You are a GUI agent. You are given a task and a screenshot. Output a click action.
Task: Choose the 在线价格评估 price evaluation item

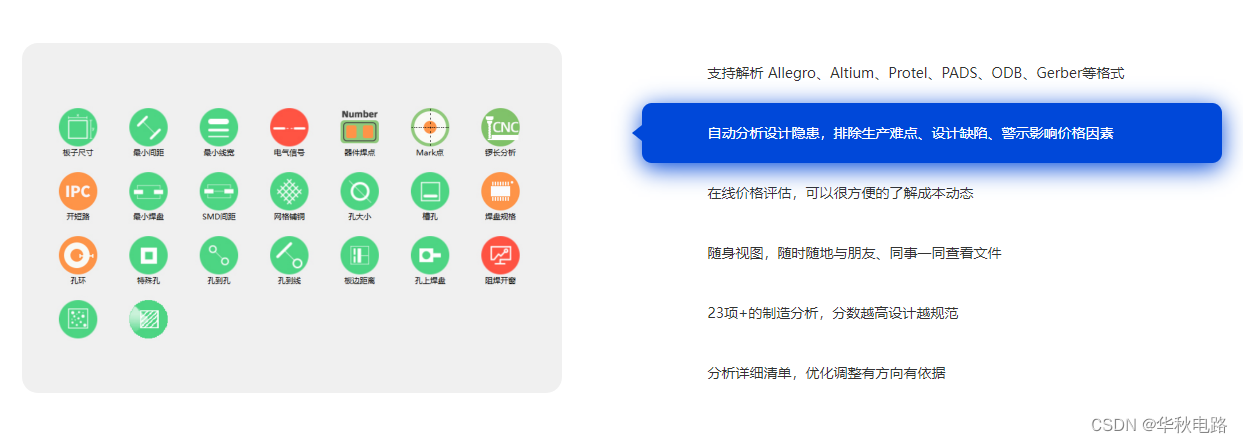point(840,193)
